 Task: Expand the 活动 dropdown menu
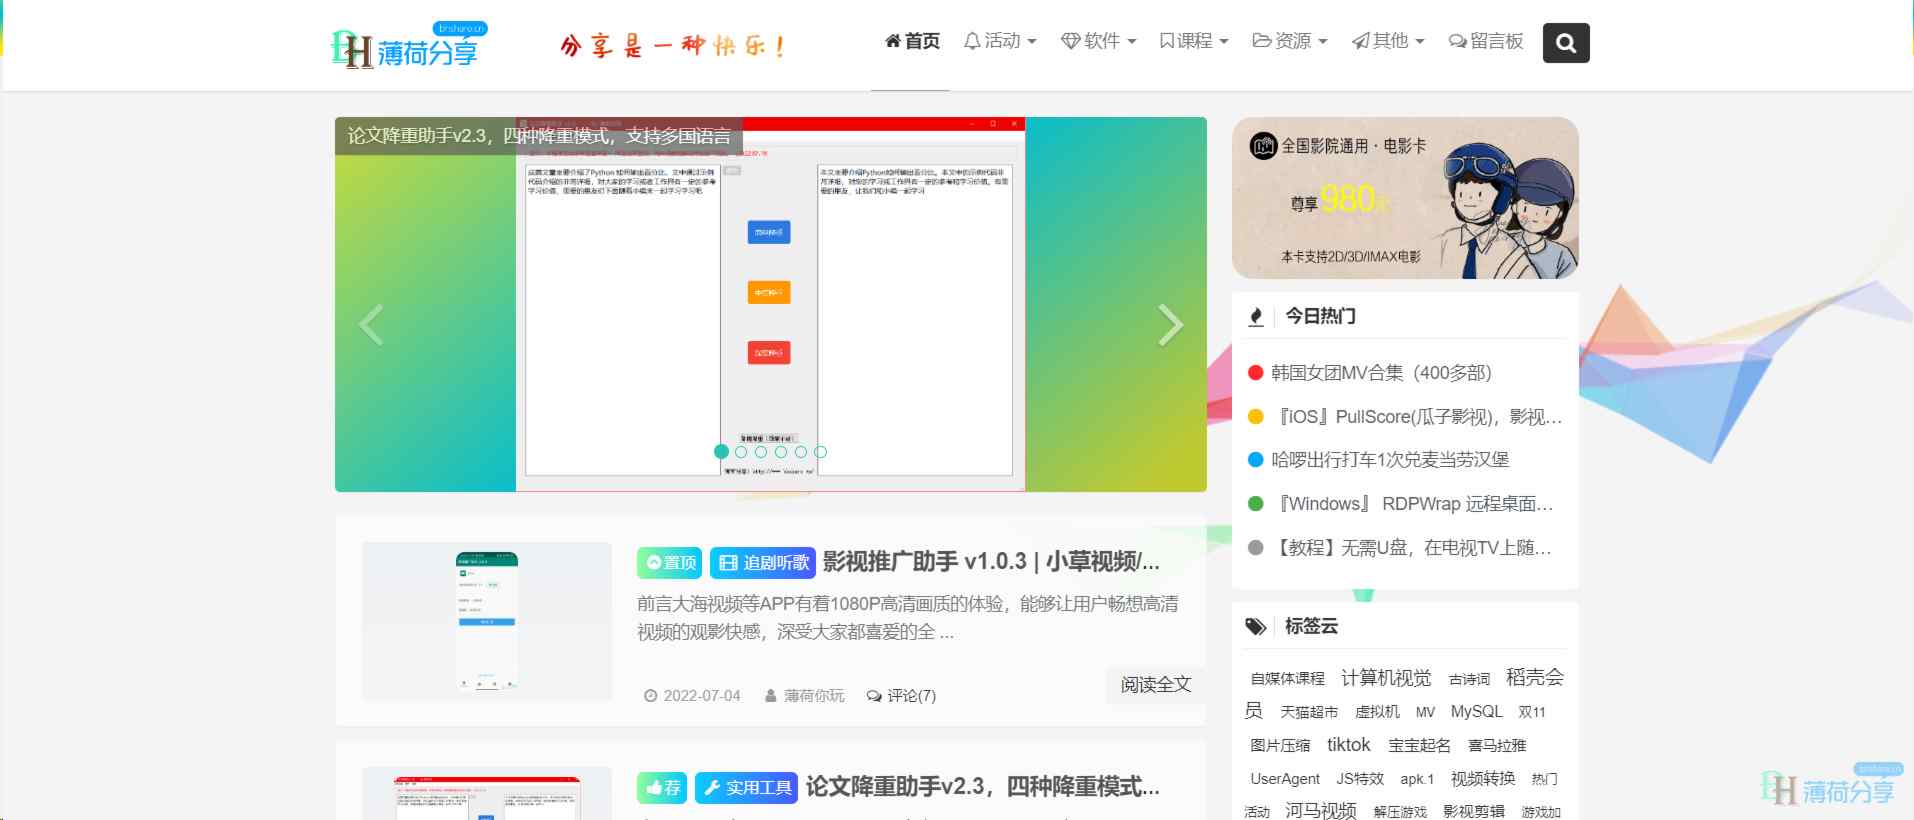(999, 41)
